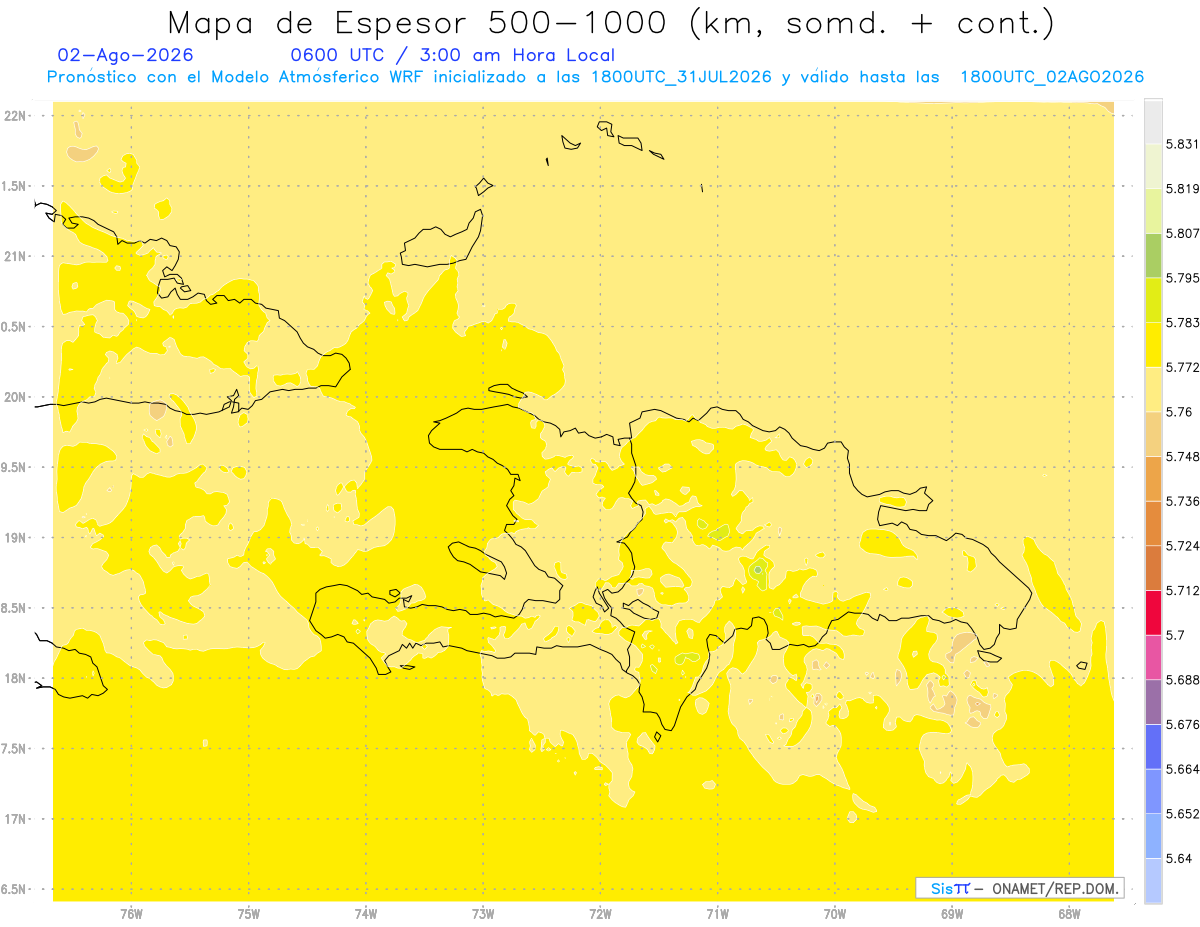Click the colorbar value '5.688'
This screenshot has width=1200, height=927.
tap(1182, 680)
